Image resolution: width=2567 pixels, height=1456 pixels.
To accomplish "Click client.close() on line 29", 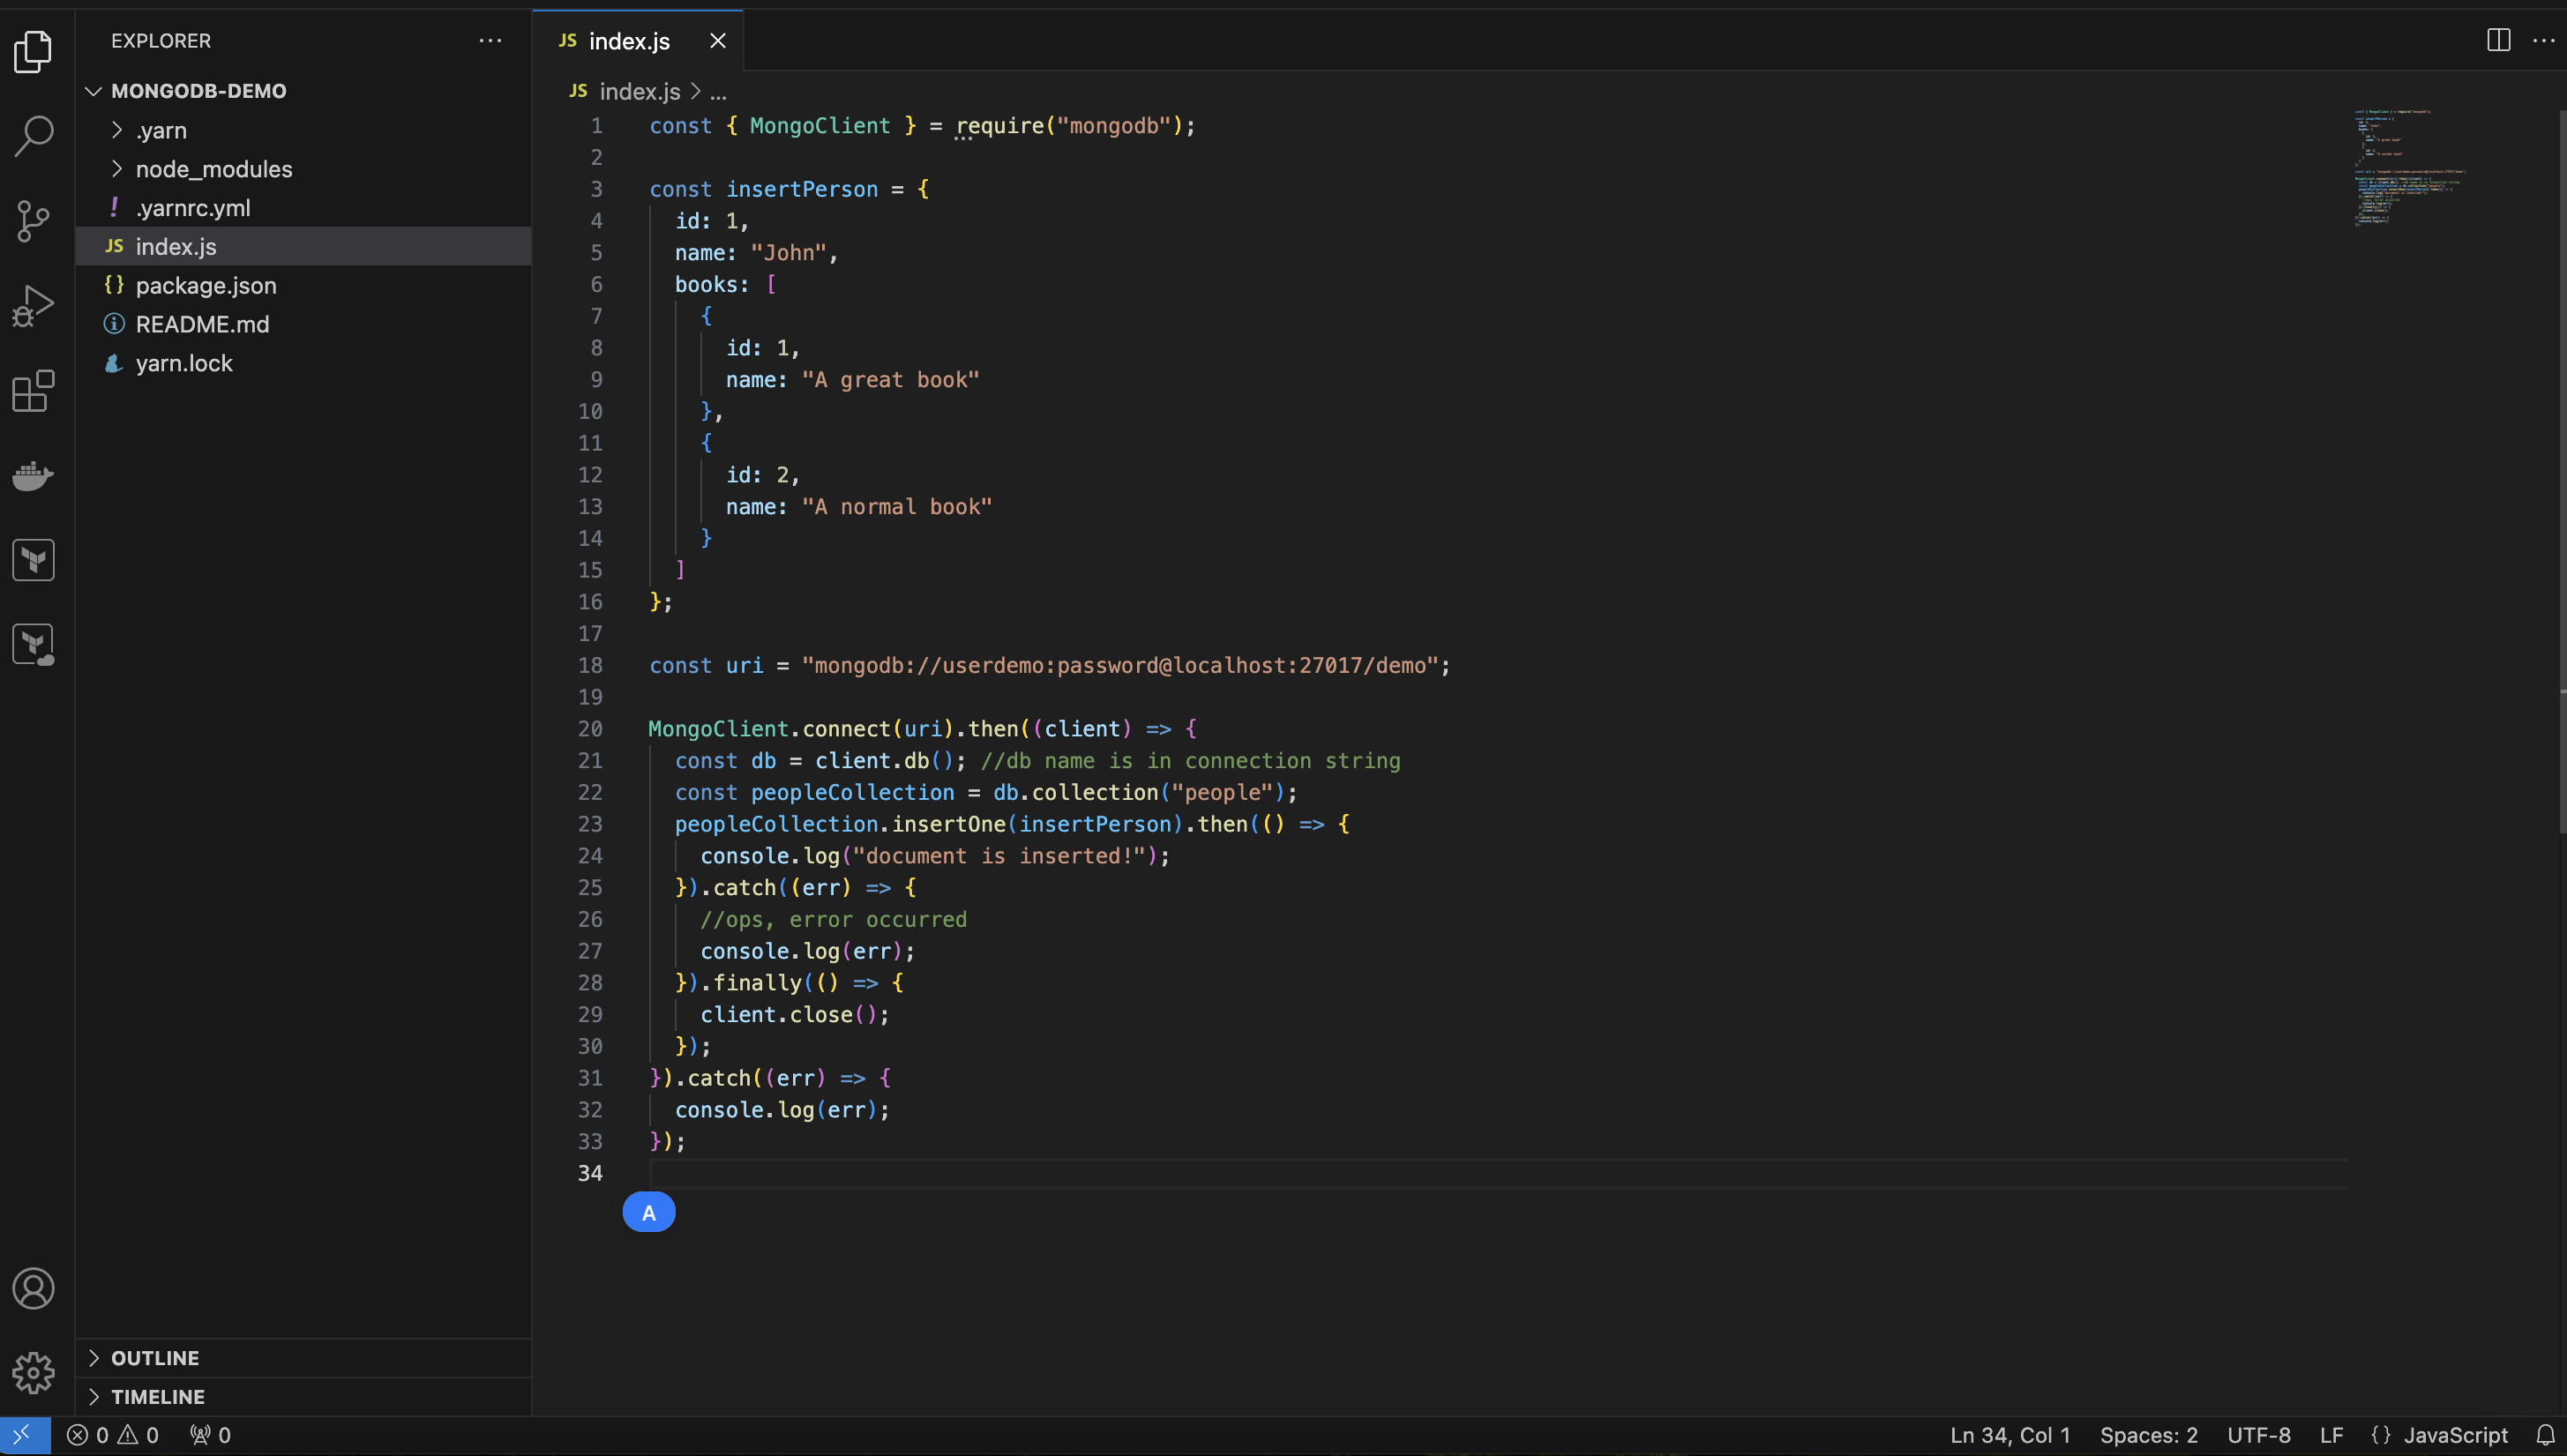I will tap(788, 1015).
